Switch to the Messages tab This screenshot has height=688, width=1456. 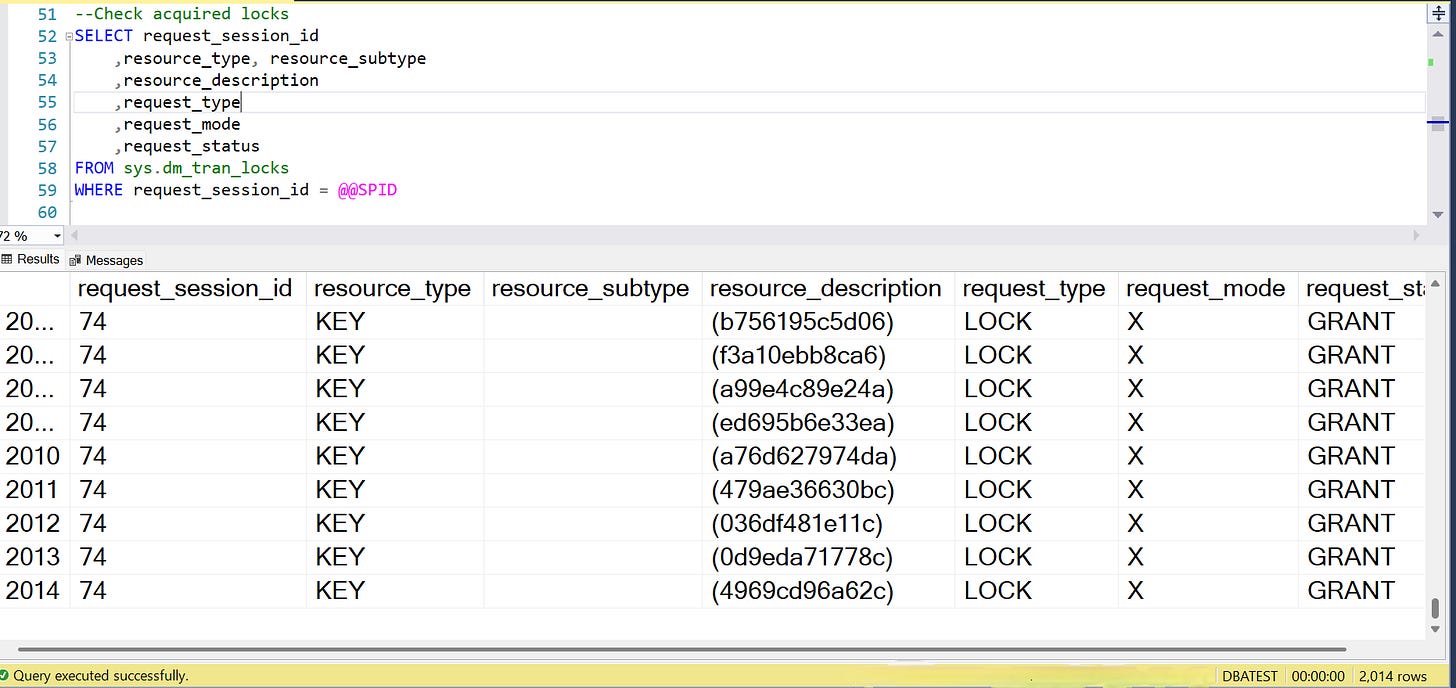(x=107, y=260)
